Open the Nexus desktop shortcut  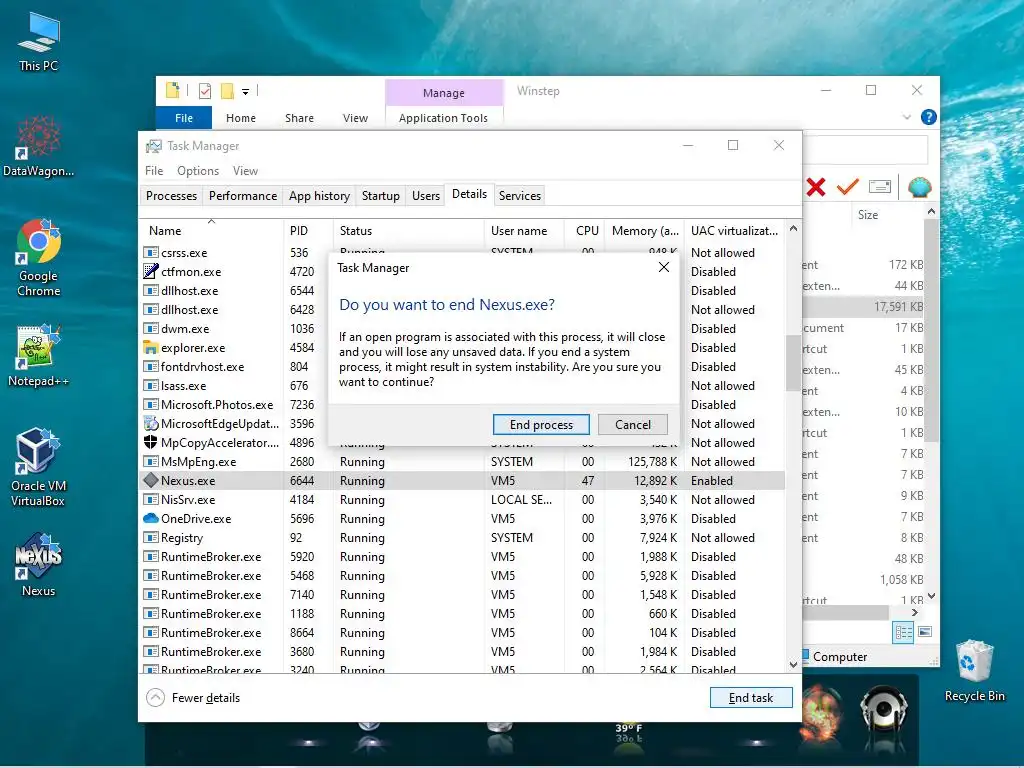(x=39, y=565)
